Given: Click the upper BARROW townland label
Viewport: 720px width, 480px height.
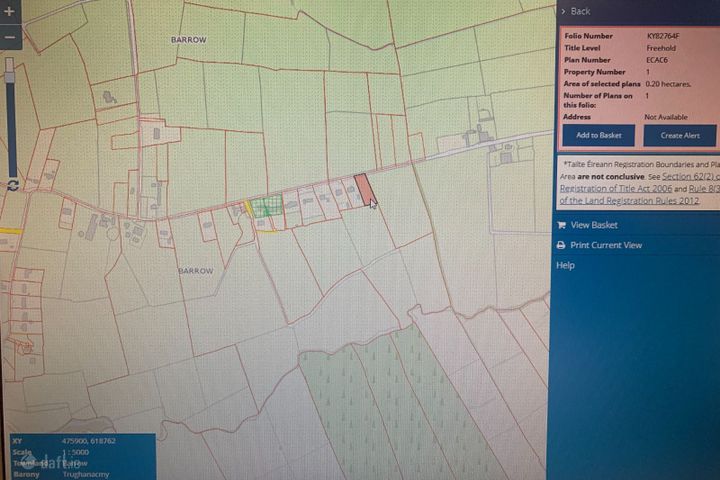Looking at the screenshot, I should pos(188,41).
